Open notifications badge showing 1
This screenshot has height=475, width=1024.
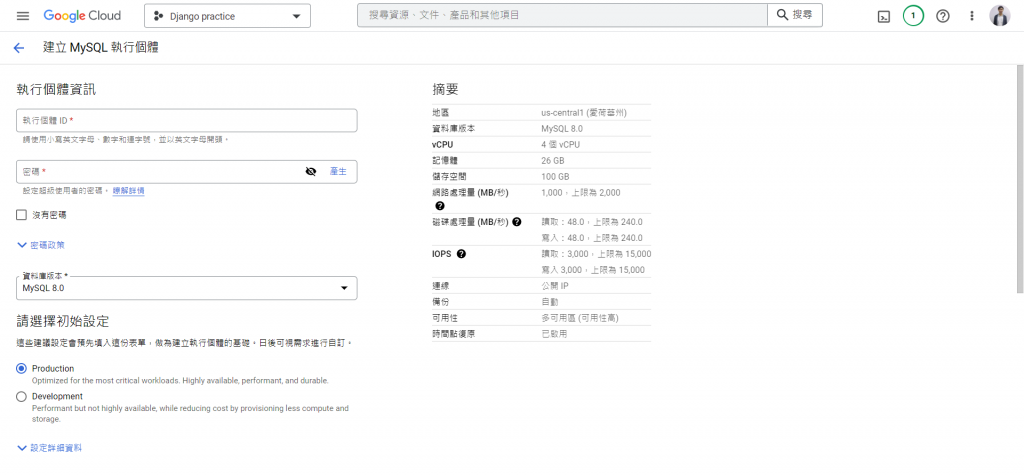point(913,16)
